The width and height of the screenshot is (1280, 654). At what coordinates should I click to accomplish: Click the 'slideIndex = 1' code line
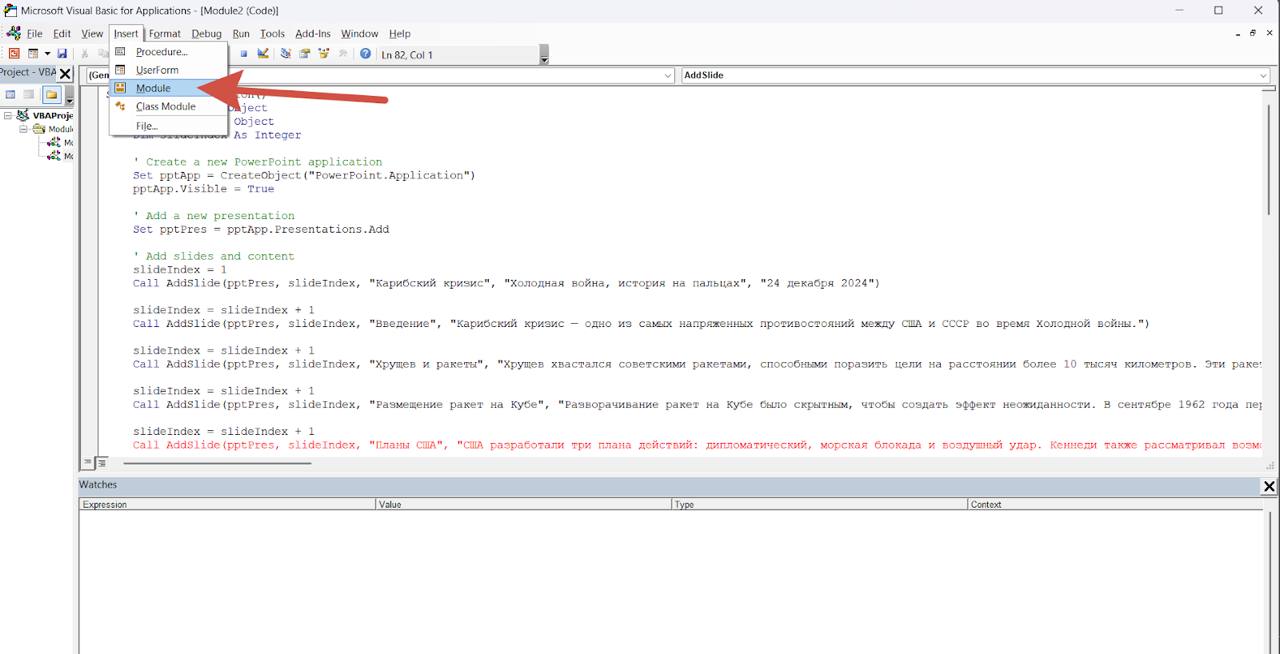pyautogui.click(x=180, y=270)
